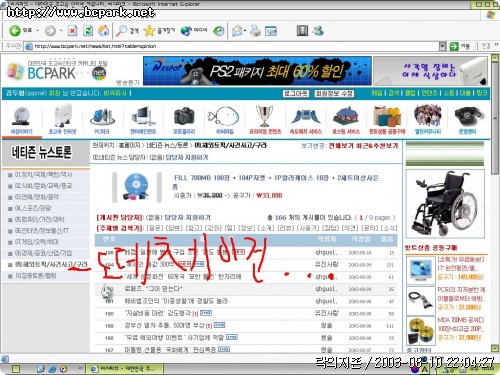Viewport: 500px width, 375px height.
Task: Open the 프리미엄 컨텐츠 trophy icon
Action: (x=265, y=120)
